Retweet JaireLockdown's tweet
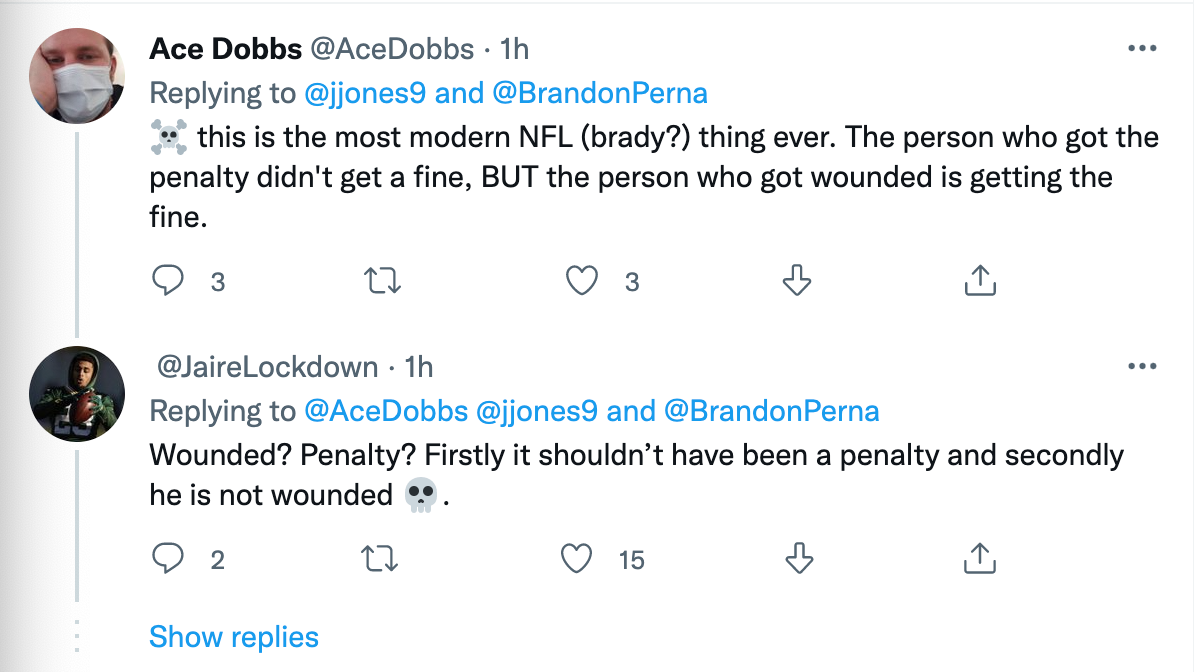This screenshot has width=1194, height=672. tap(379, 558)
